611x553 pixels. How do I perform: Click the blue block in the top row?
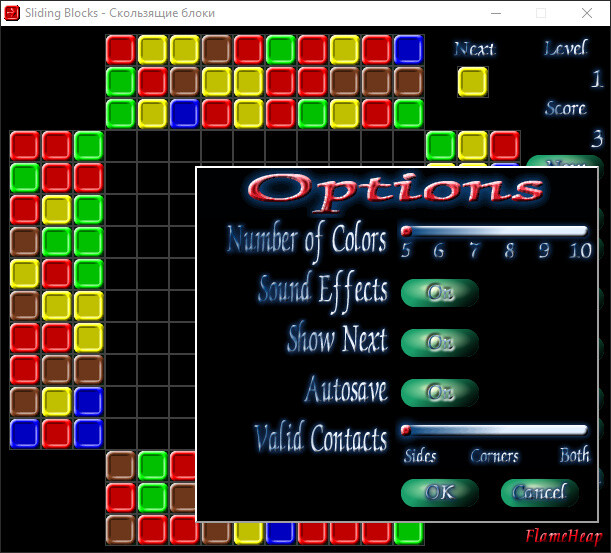tap(408, 49)
